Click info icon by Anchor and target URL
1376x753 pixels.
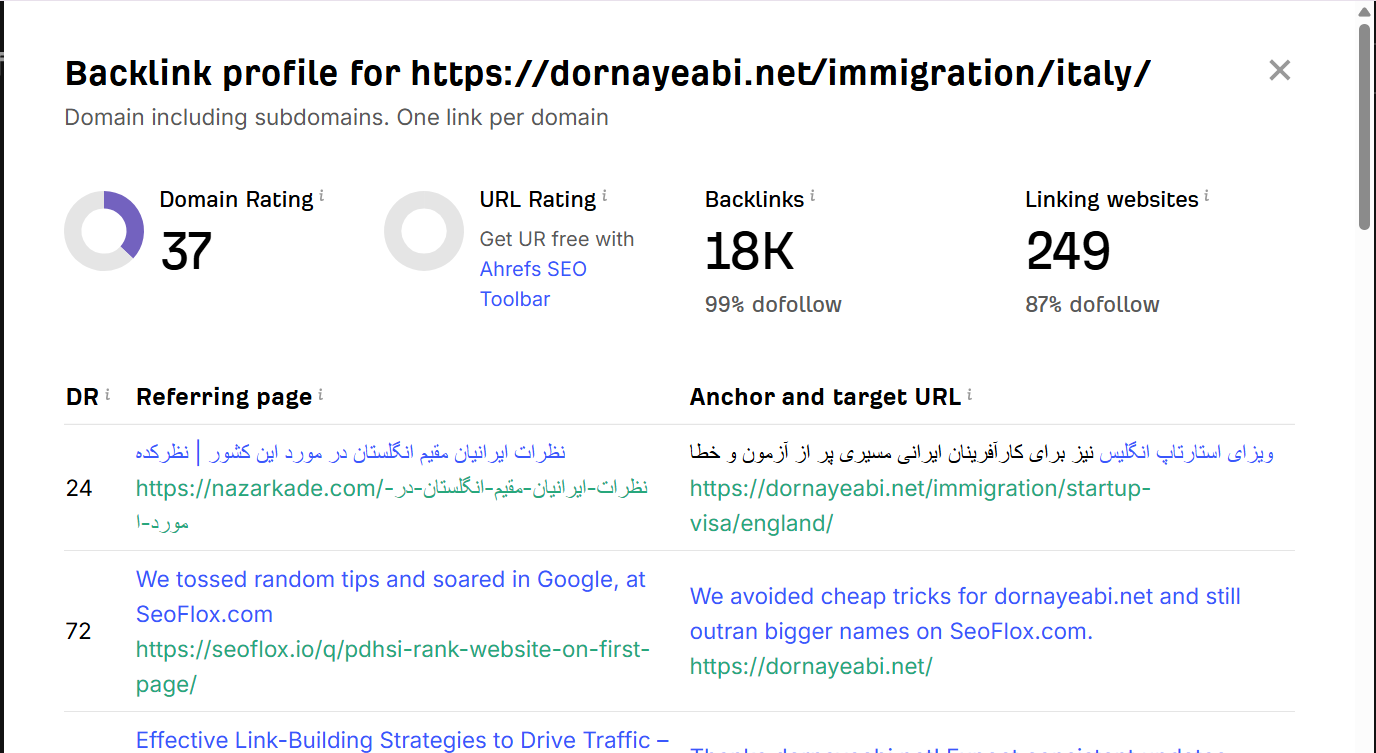pyautogui.click(x=970, y=395)
